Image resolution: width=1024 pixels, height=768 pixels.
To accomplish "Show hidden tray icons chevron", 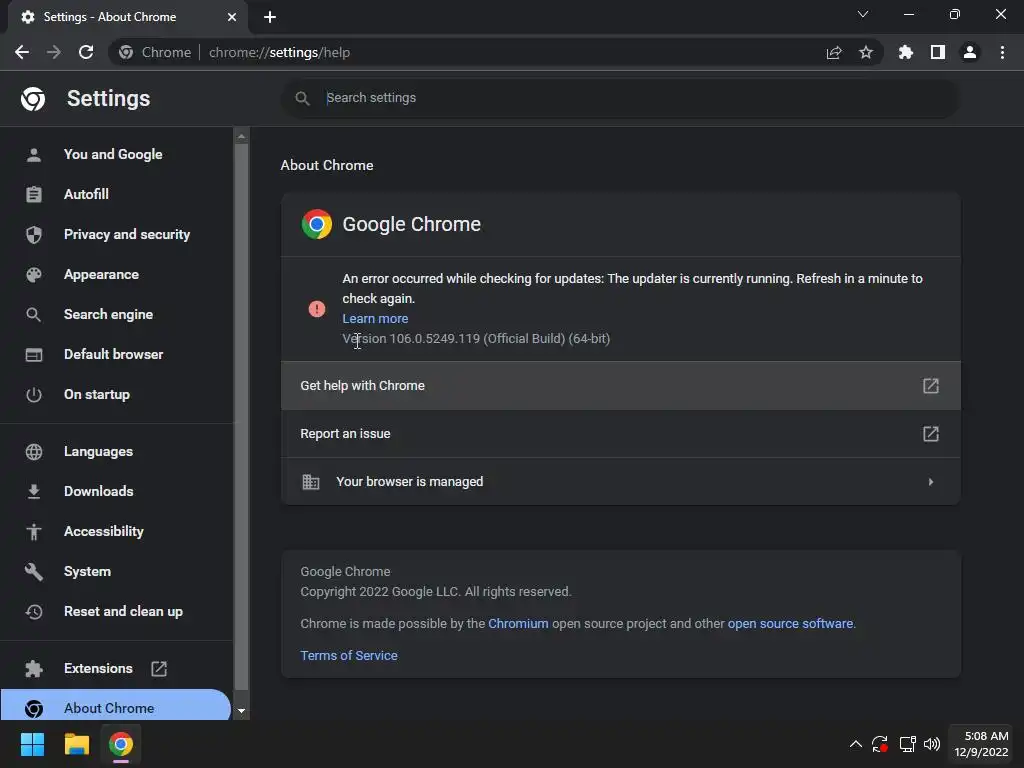I will coord(856,744).
